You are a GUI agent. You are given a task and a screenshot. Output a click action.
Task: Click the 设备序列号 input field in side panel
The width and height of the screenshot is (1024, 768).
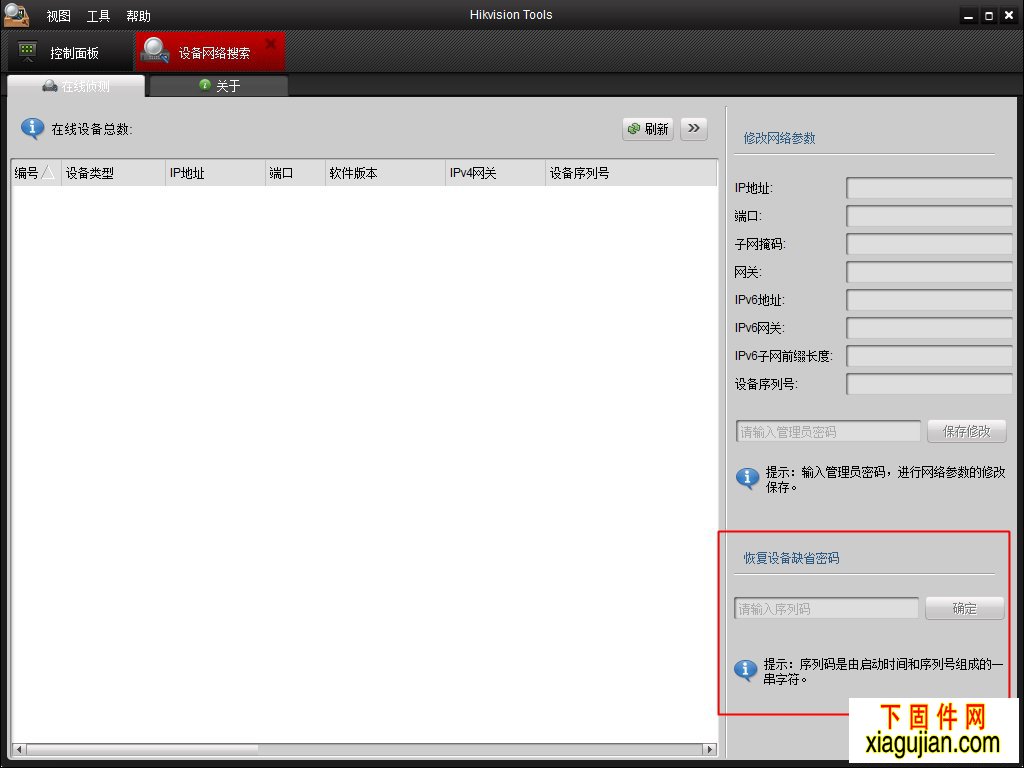tap(929, 384)
